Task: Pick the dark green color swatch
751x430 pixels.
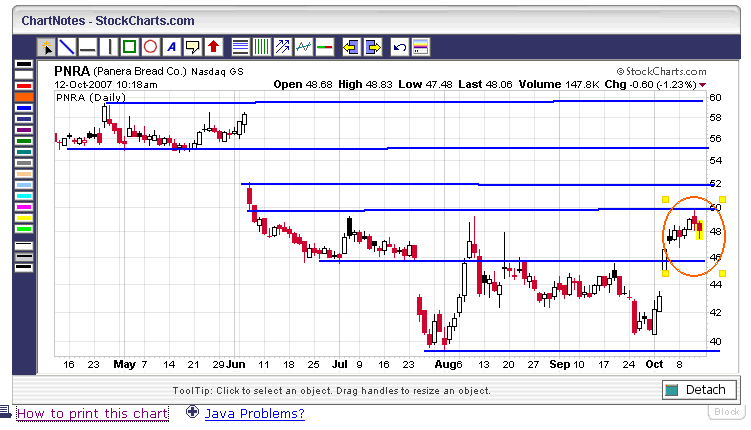Action: coord(24,141)
